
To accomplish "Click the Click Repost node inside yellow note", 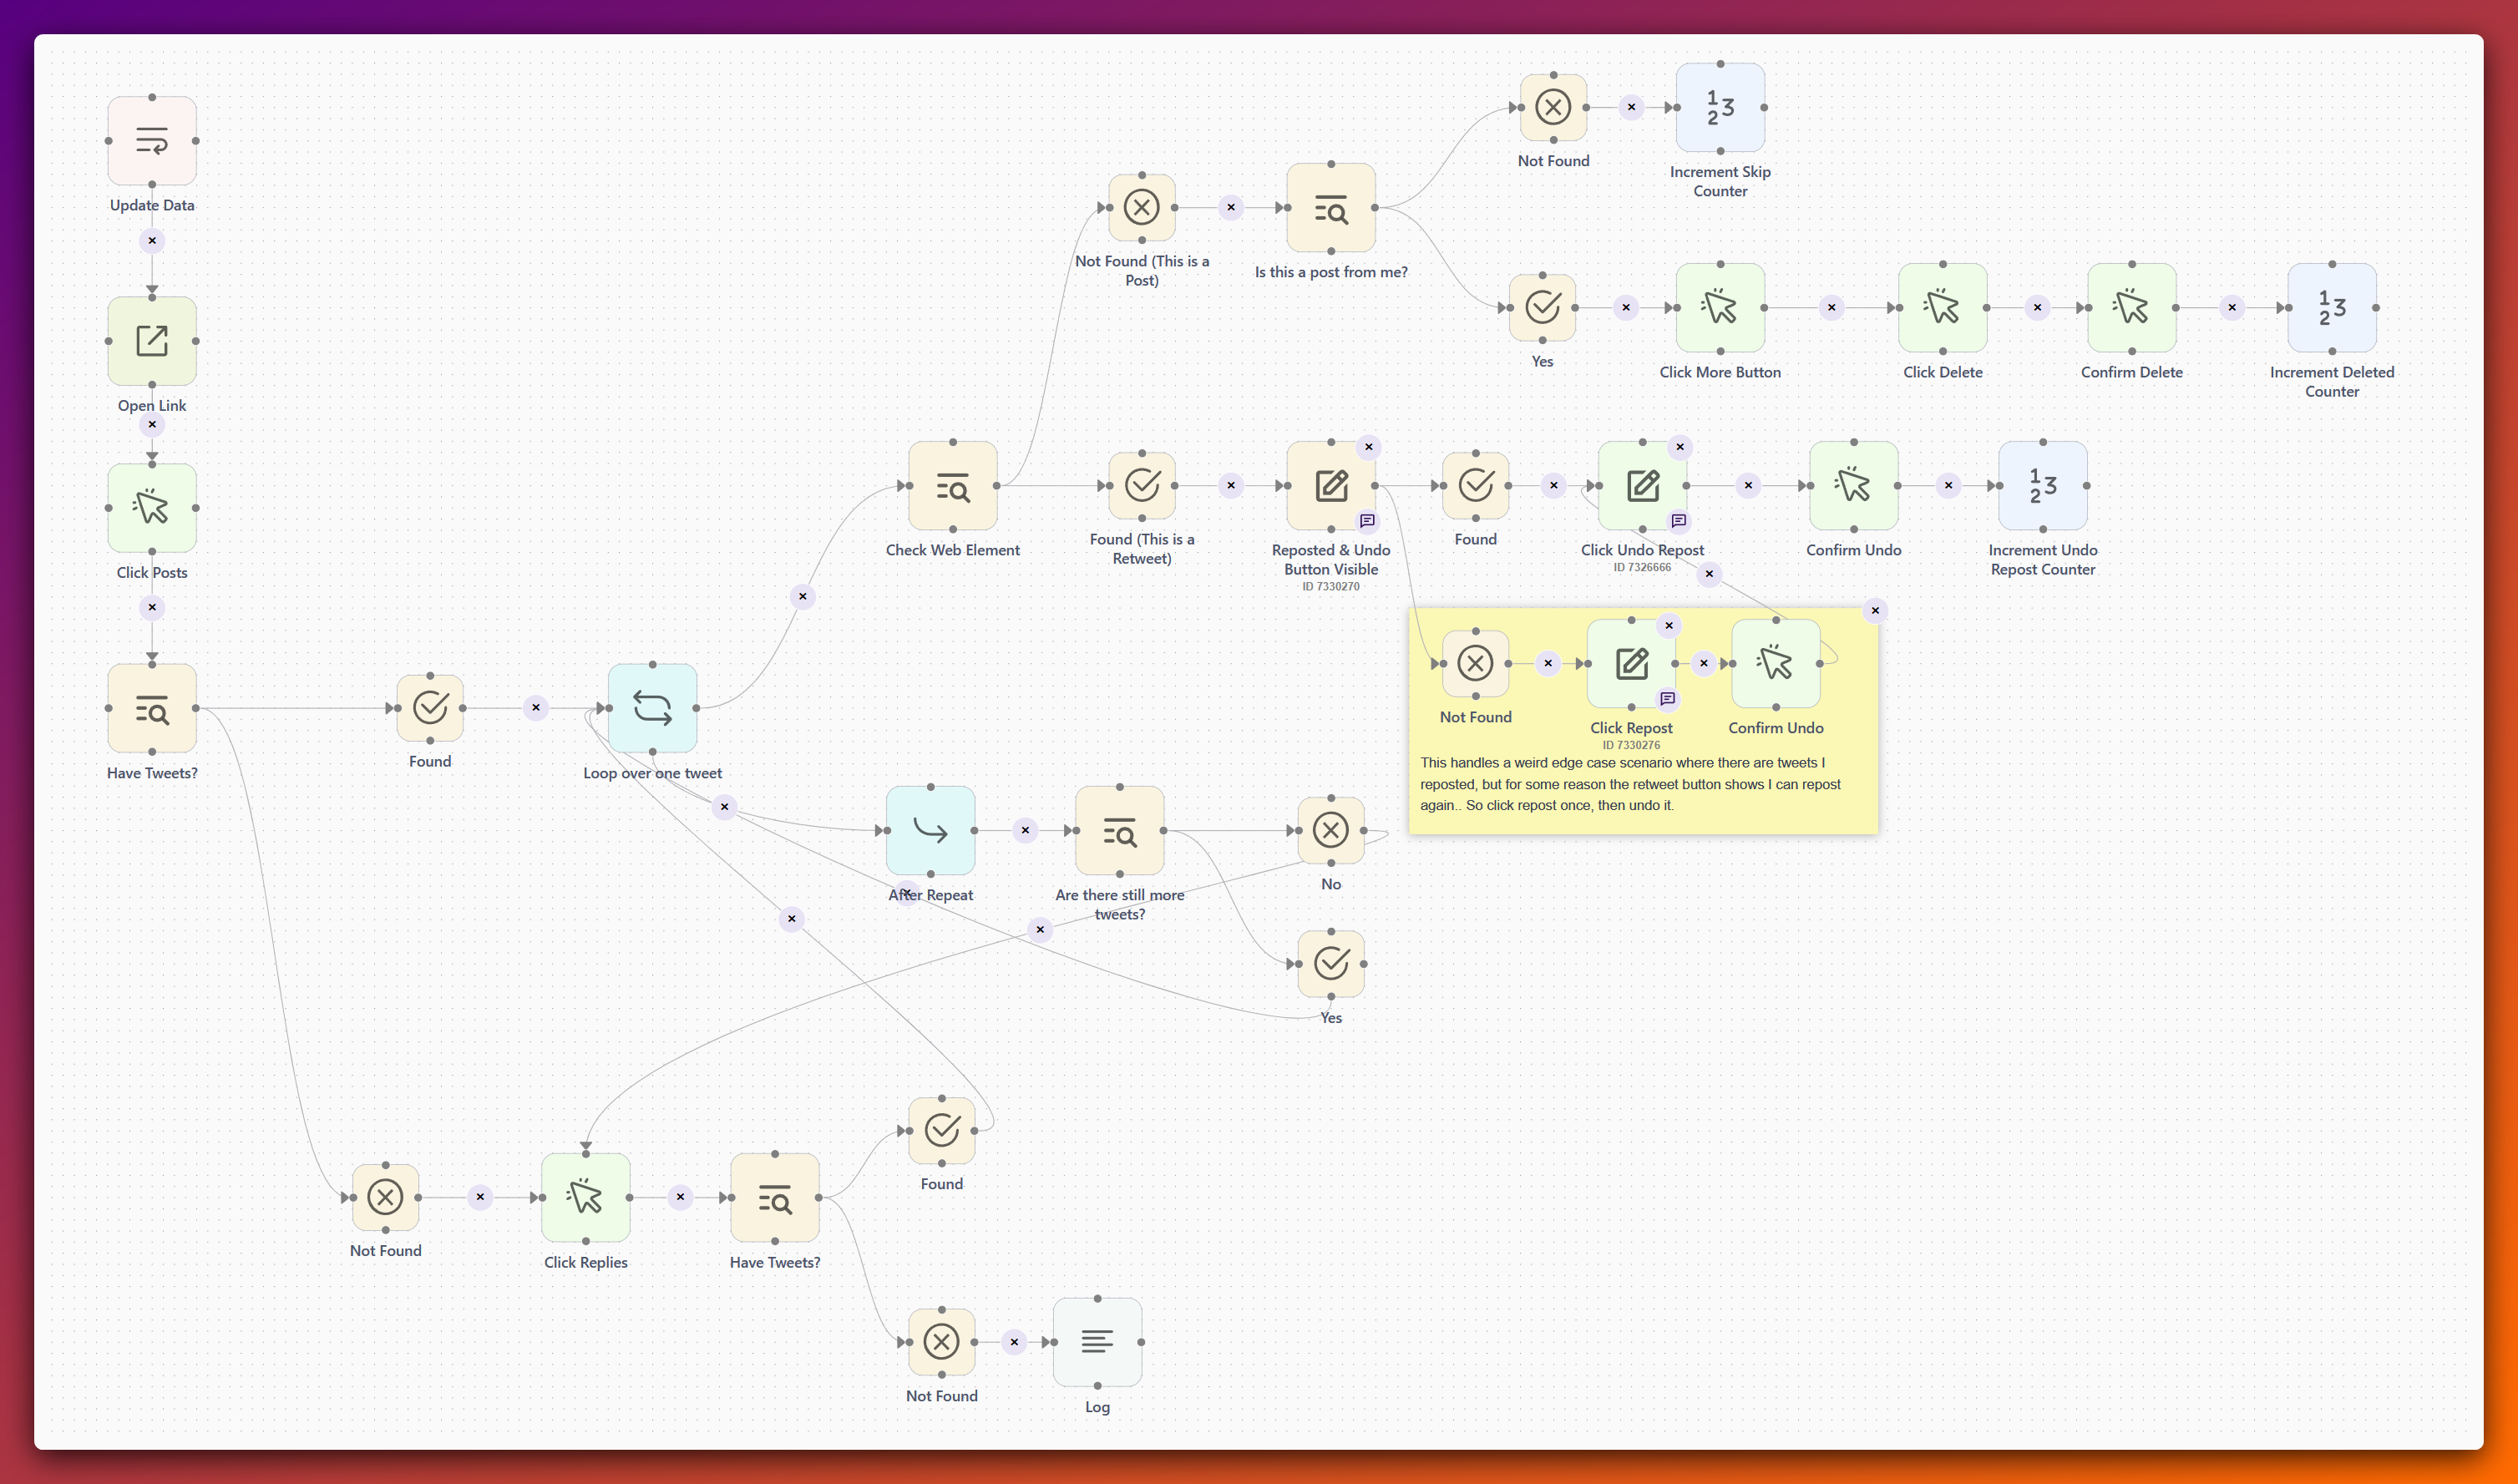I will (1630, 662).
